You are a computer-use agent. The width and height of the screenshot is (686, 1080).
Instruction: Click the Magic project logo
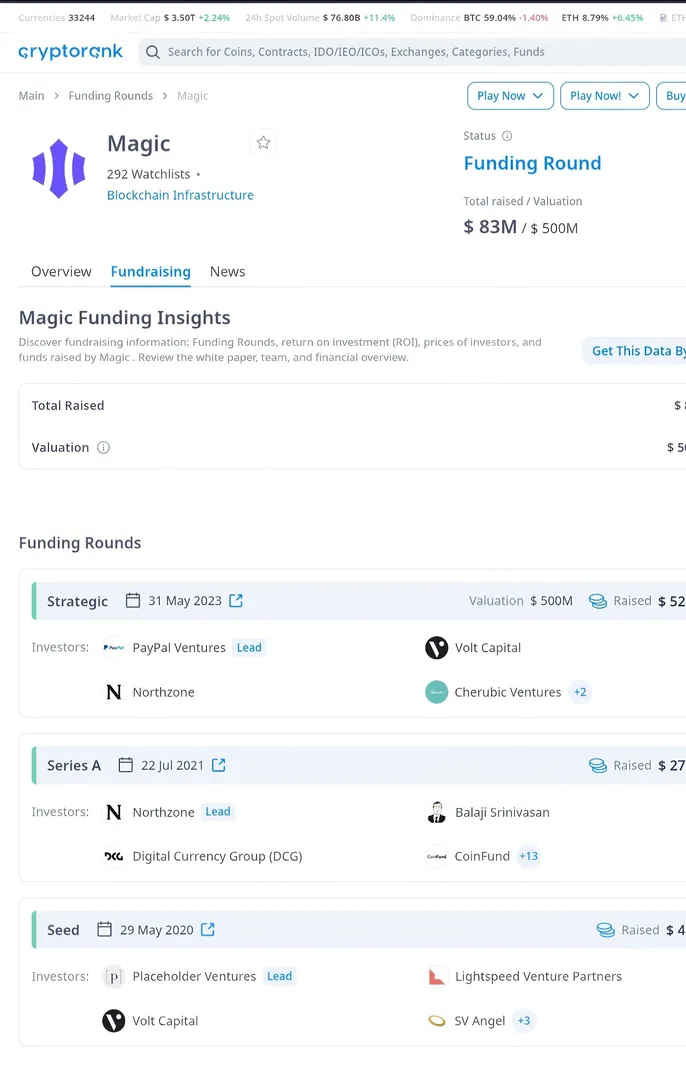[59, 168]
